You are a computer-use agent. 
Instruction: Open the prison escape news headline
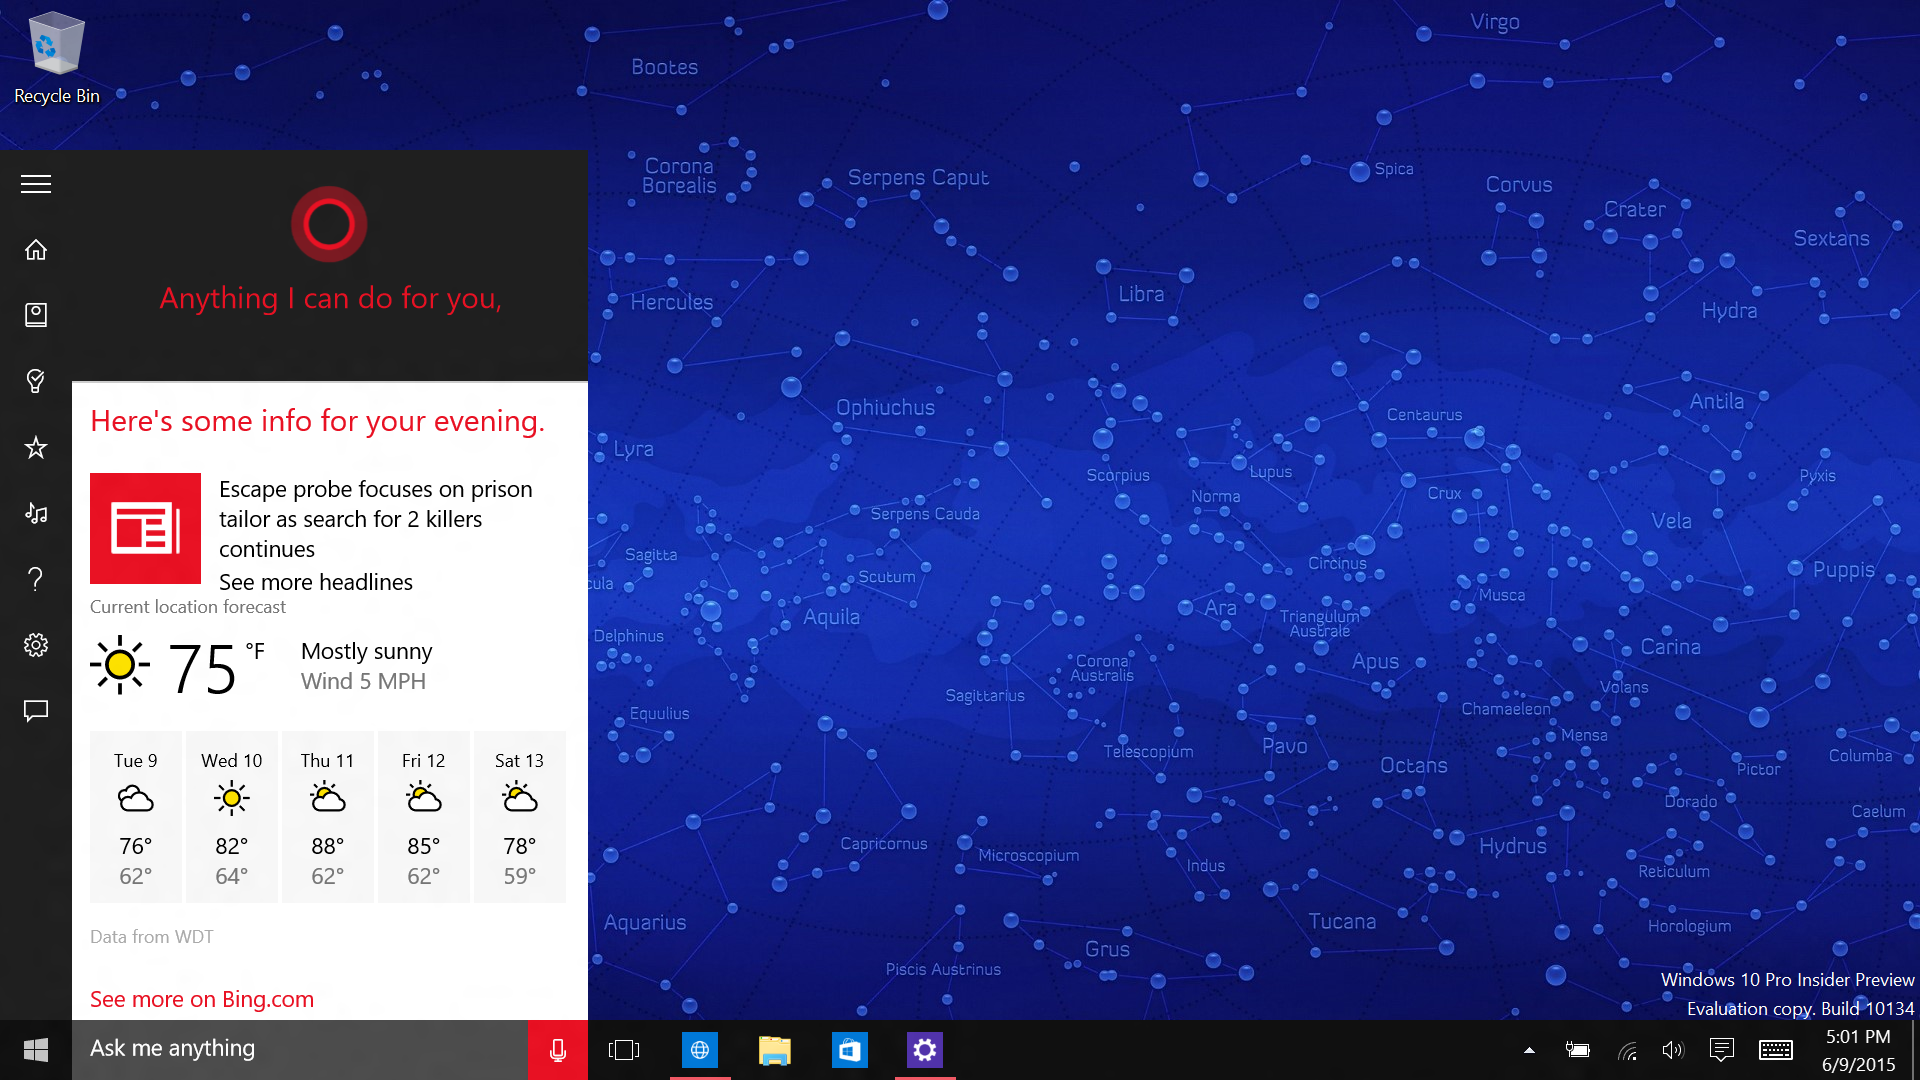[375, 519]
